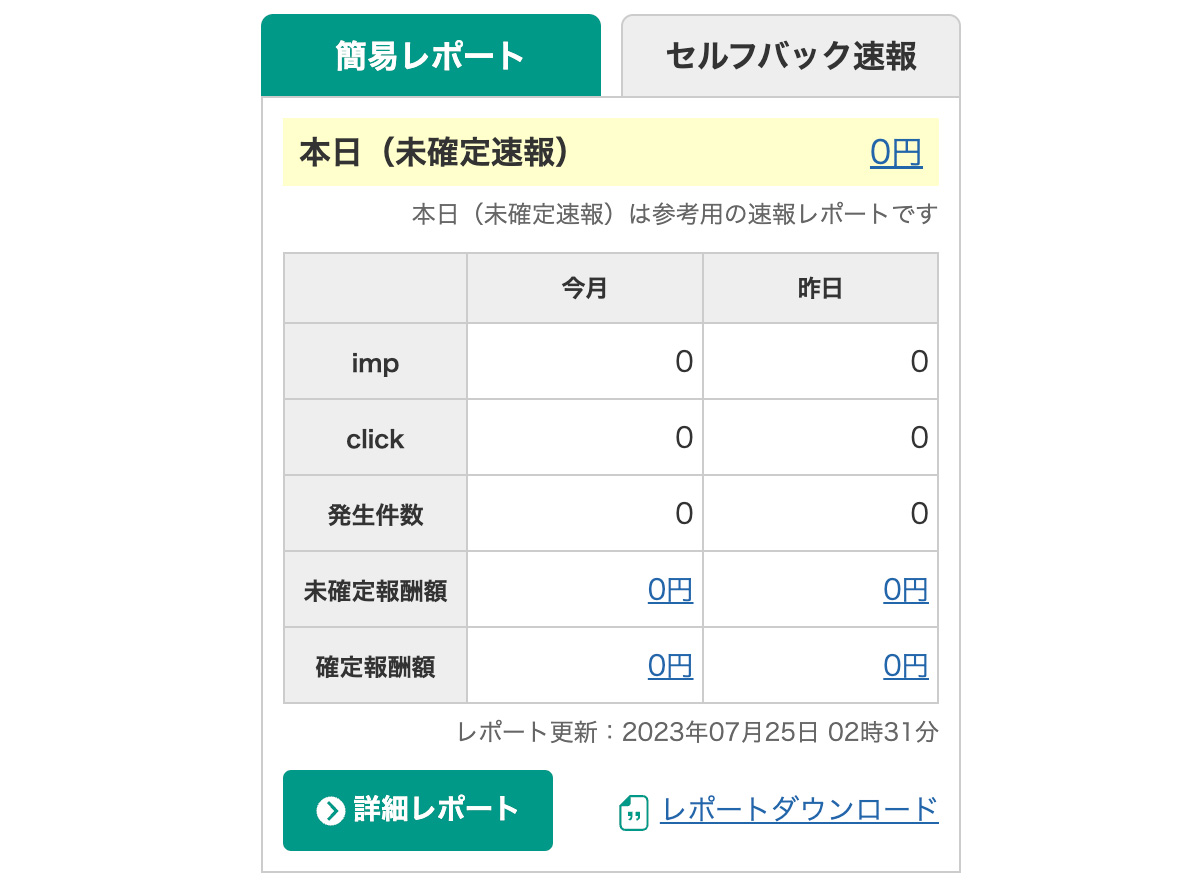Click the 0円 link in the 本日 row
This screenshot has height=883, width=1200.
[895, 153]
